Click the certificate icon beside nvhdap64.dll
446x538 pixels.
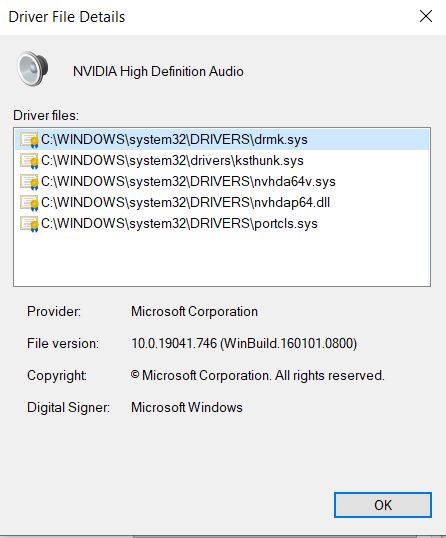(x=29, y=202)
